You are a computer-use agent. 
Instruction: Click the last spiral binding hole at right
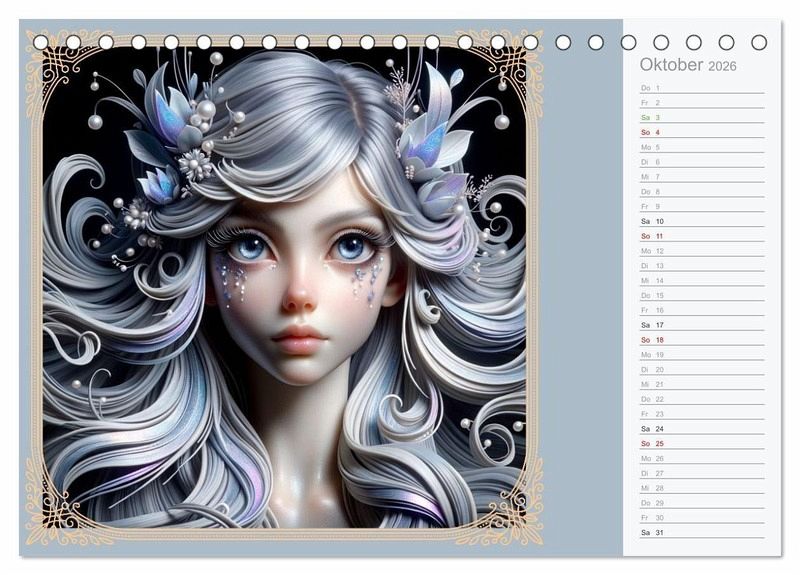(x=759, y=42)
